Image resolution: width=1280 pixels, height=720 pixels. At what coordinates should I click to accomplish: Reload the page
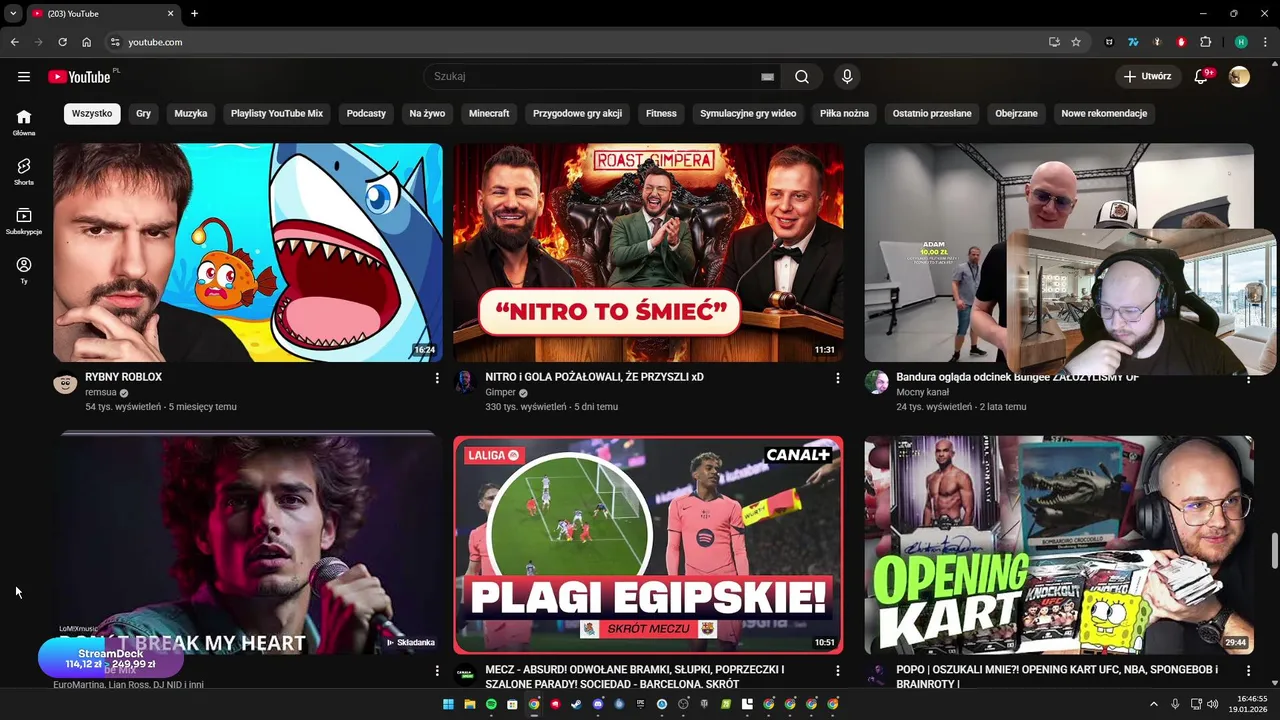(62, 42)
